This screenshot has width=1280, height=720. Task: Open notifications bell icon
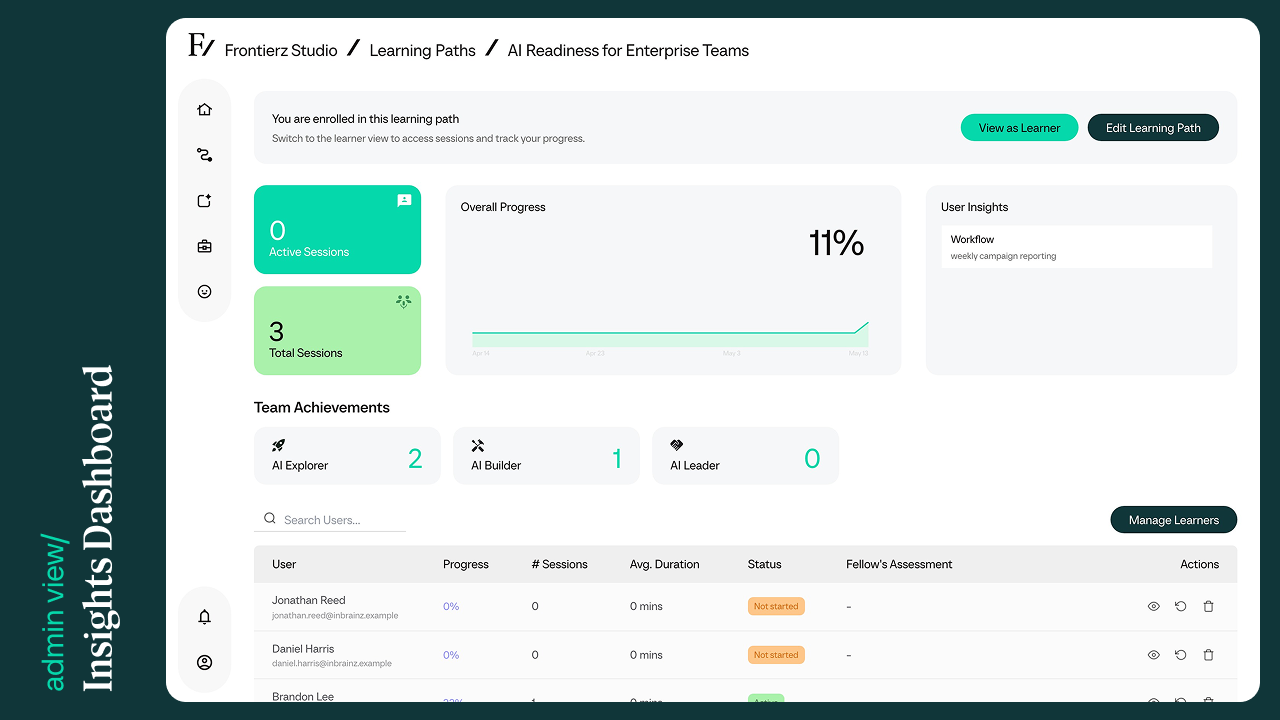point(205,617)
